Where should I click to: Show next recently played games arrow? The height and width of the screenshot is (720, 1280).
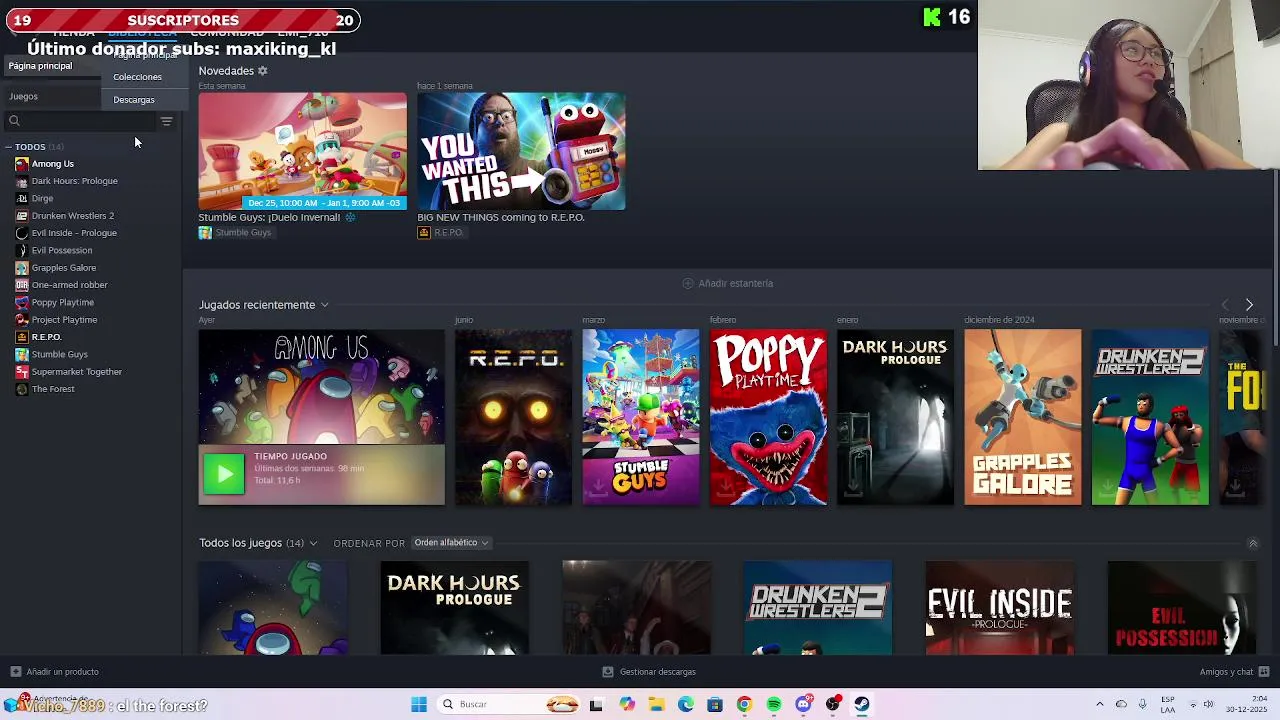coord(1249,305)
